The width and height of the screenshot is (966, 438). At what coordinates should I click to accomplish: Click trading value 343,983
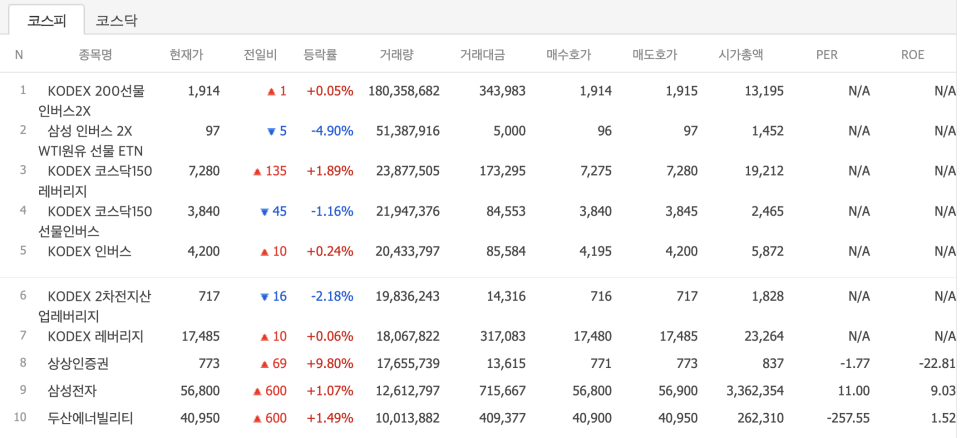pyautogui.click(x=503, y=91)
